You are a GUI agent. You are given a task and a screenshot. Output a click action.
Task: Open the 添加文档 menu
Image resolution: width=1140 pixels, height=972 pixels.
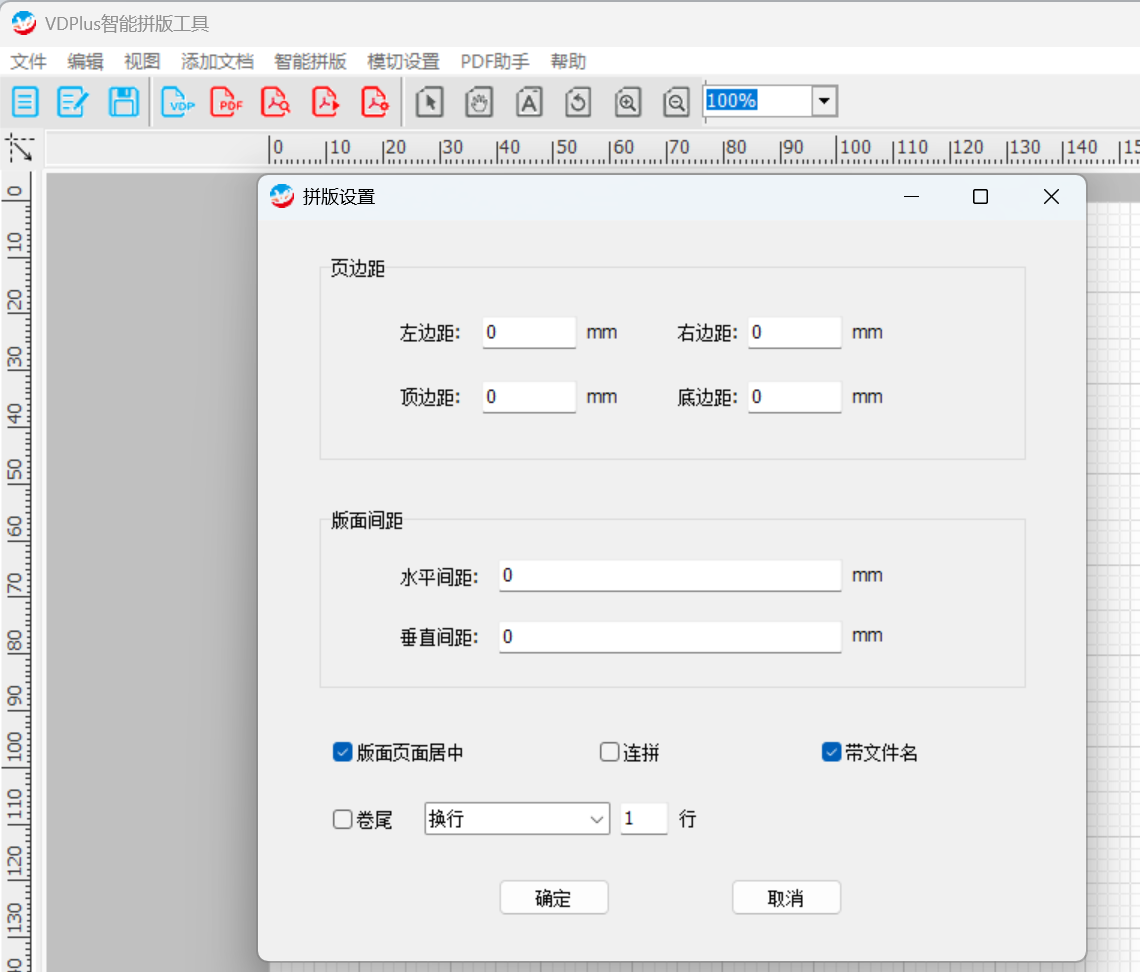pyautogui.click(x=217, y=62)
